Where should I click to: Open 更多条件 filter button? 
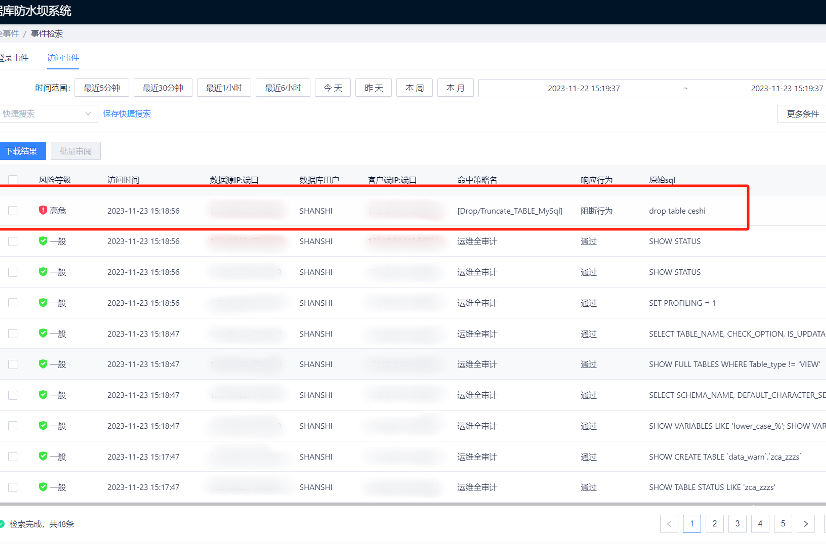tap(802, 114)
